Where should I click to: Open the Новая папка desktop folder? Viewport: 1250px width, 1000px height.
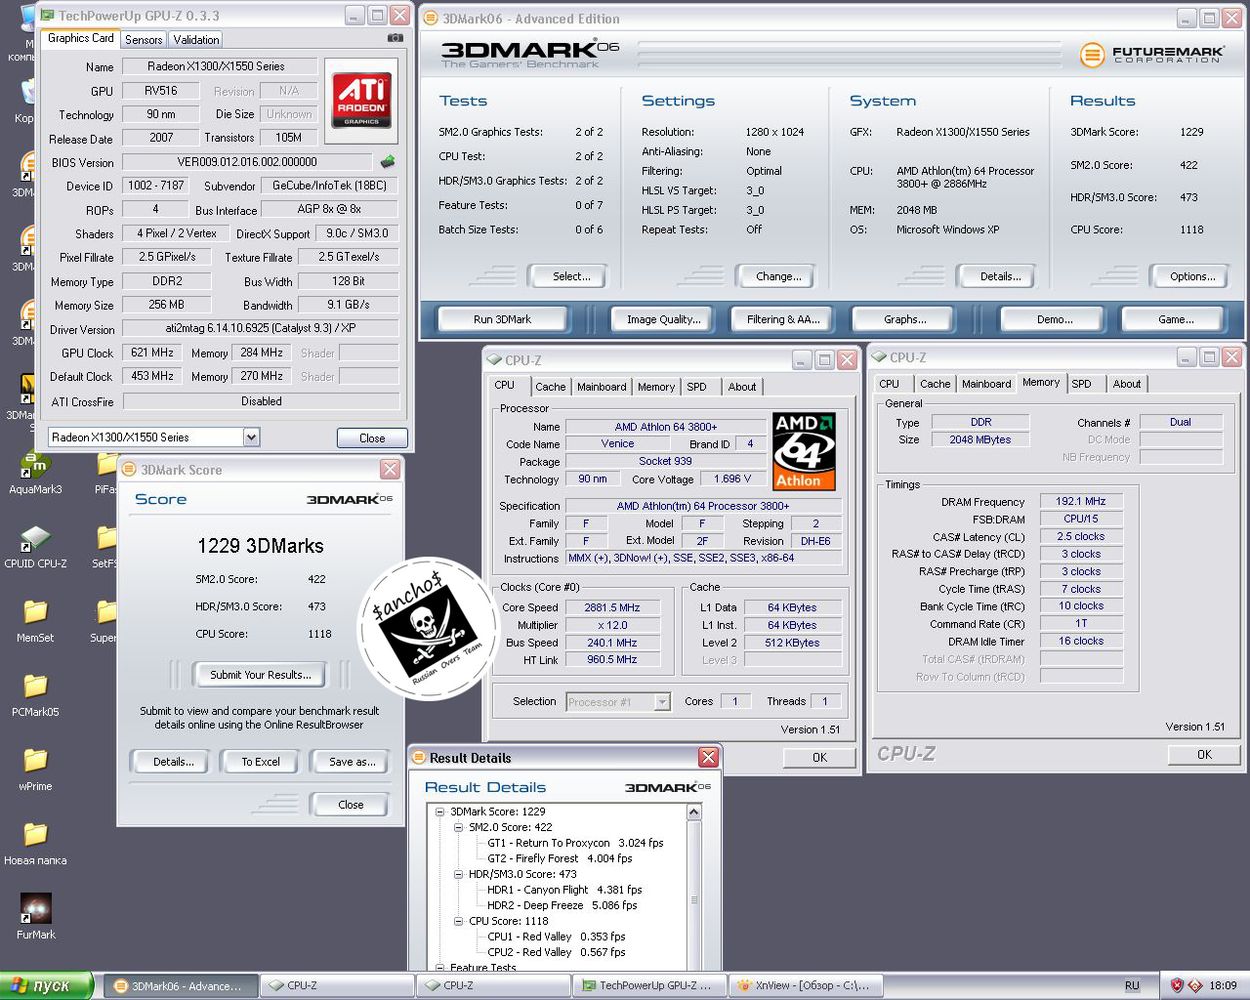point(36,843)
